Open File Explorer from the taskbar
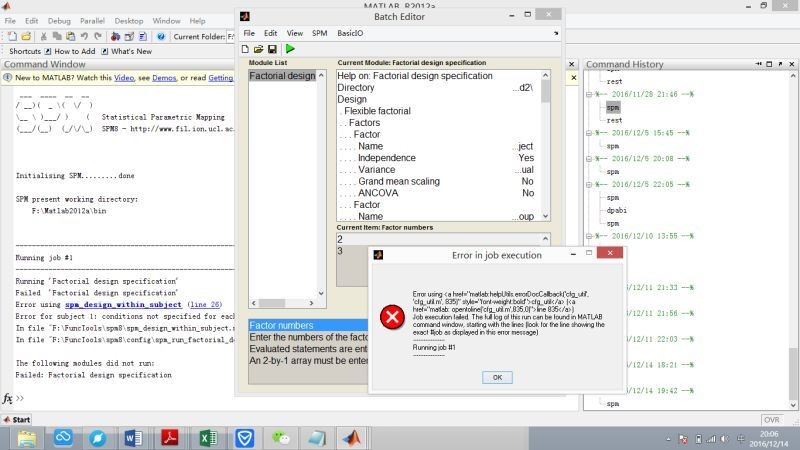The image size is (800, 450). pos(27,438)
